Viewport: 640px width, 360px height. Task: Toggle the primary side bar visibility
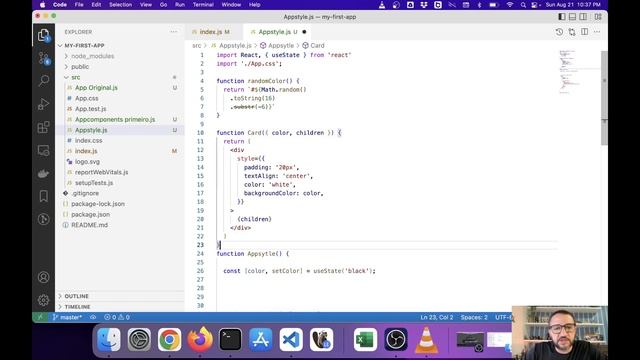562,17
